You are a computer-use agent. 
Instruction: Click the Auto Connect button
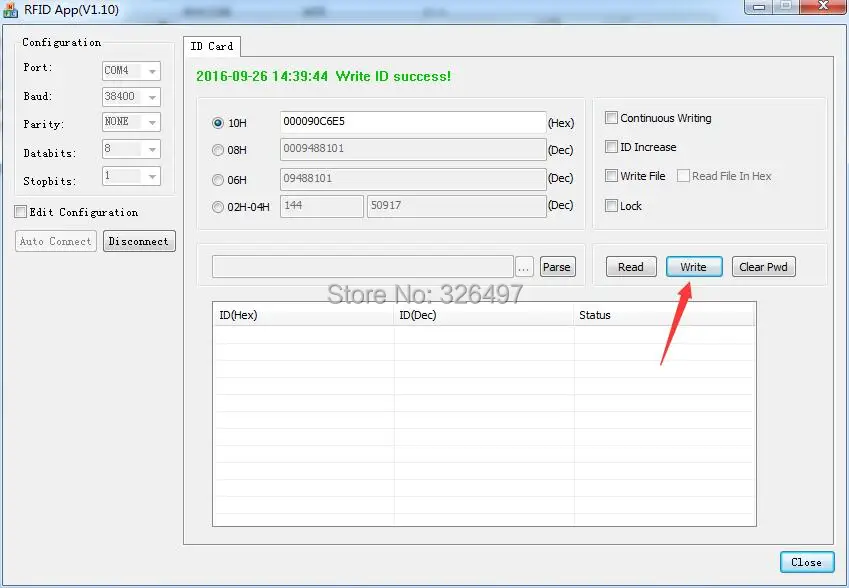(56, 241)
